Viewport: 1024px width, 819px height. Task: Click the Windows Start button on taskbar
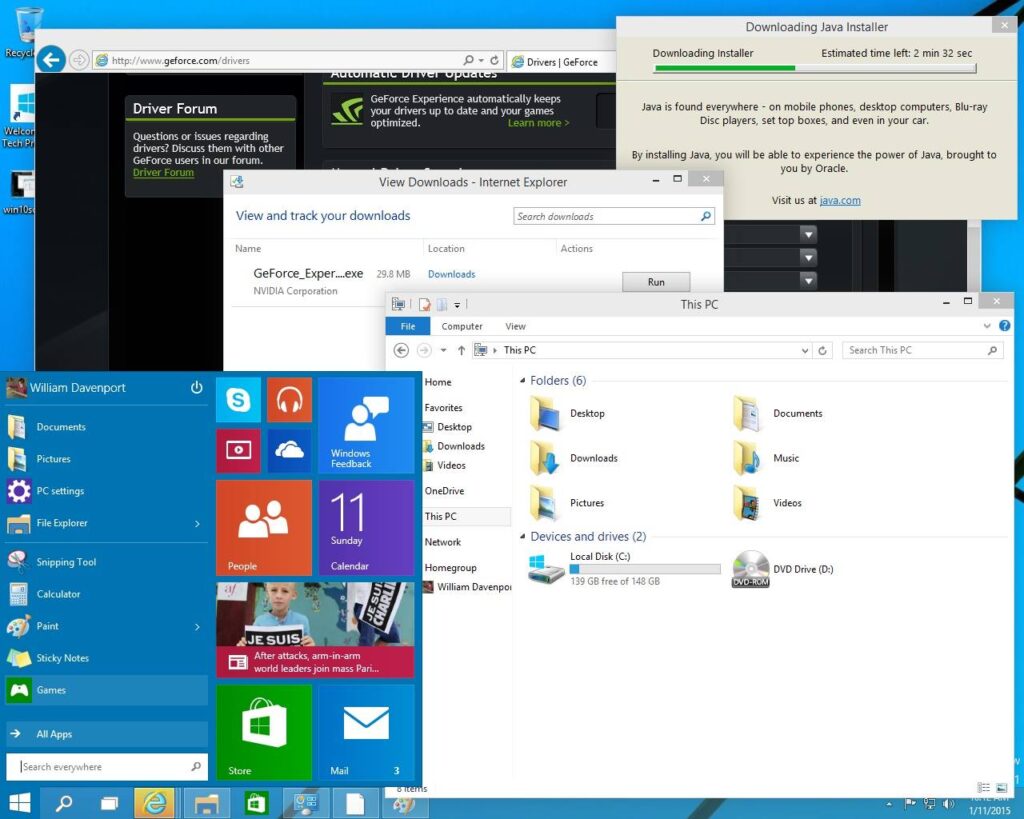pyautogui.click(x=20, y=803)
